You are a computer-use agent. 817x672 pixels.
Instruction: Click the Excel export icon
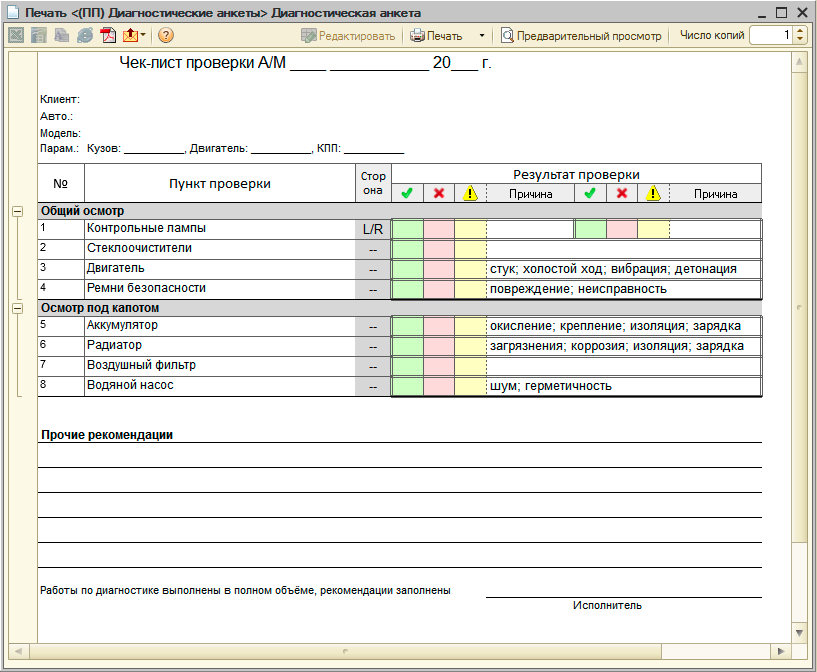pyautogui.click(x=16, y=35)
